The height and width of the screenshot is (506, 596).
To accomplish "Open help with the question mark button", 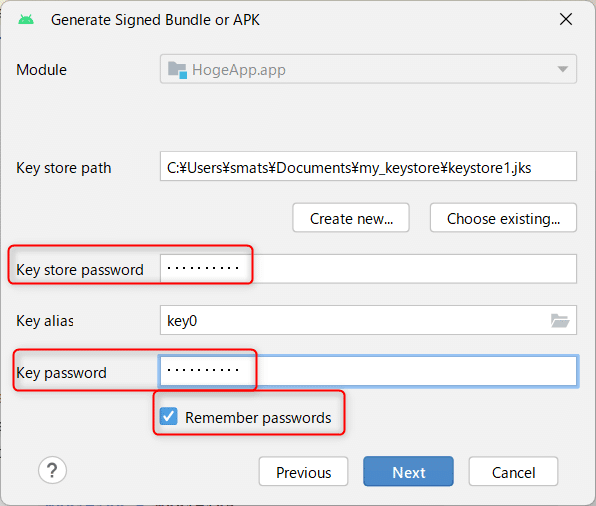I will click(52, 470).
